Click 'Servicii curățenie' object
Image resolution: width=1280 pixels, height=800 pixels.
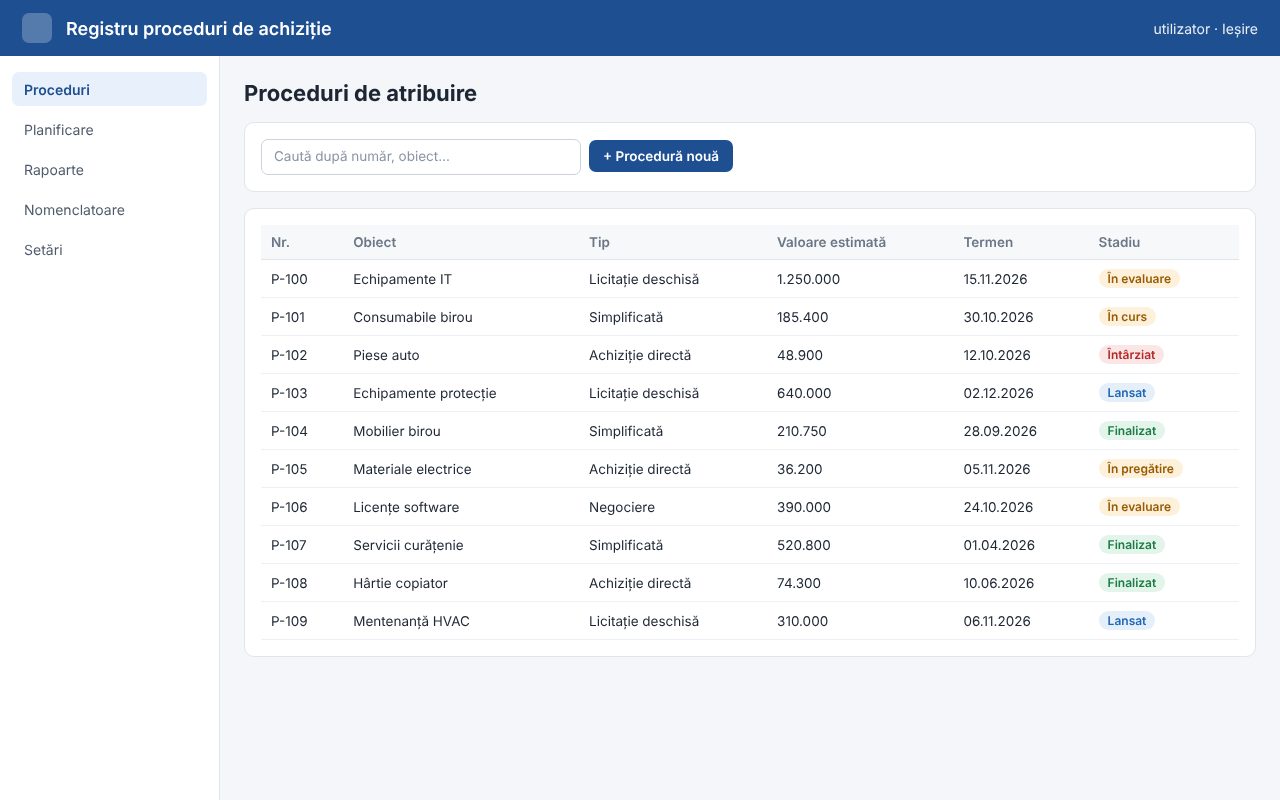[408, 545]
